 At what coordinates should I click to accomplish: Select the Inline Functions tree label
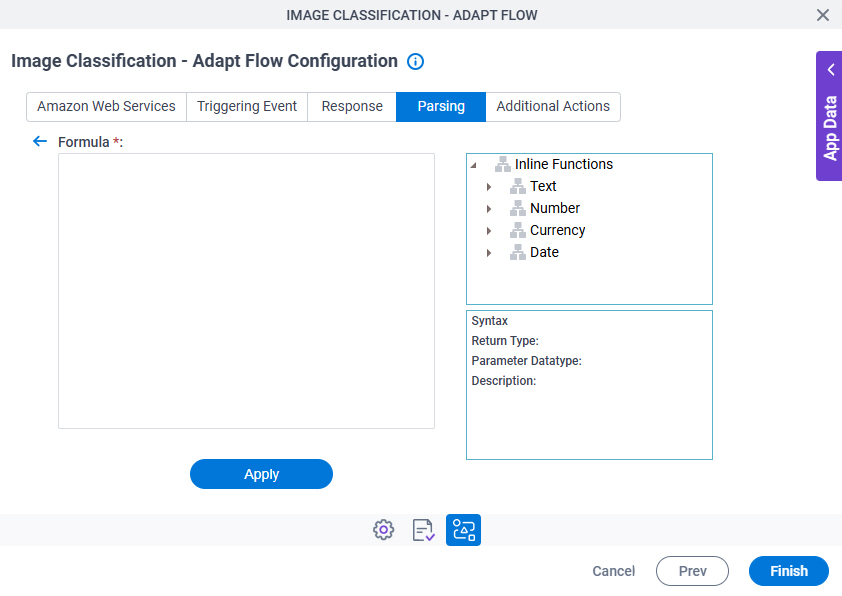(x=564, y=164)
